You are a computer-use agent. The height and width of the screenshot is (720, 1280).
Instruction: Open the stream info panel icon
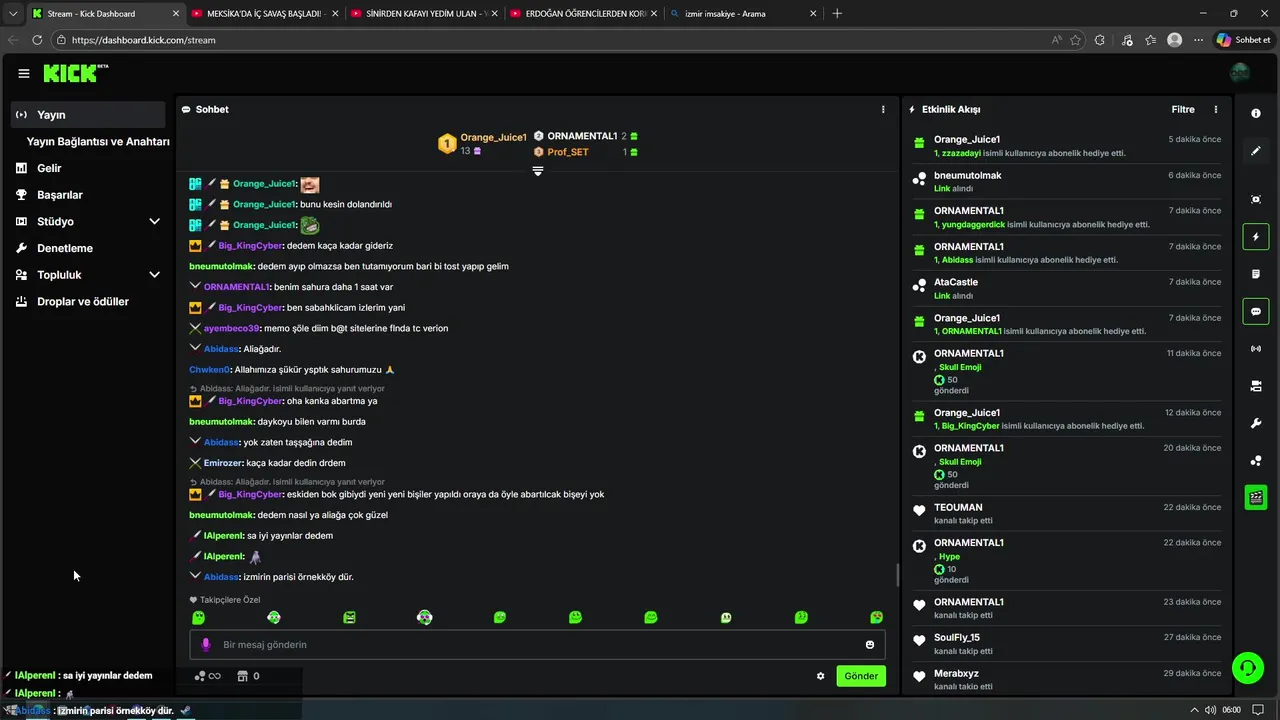1256,114
